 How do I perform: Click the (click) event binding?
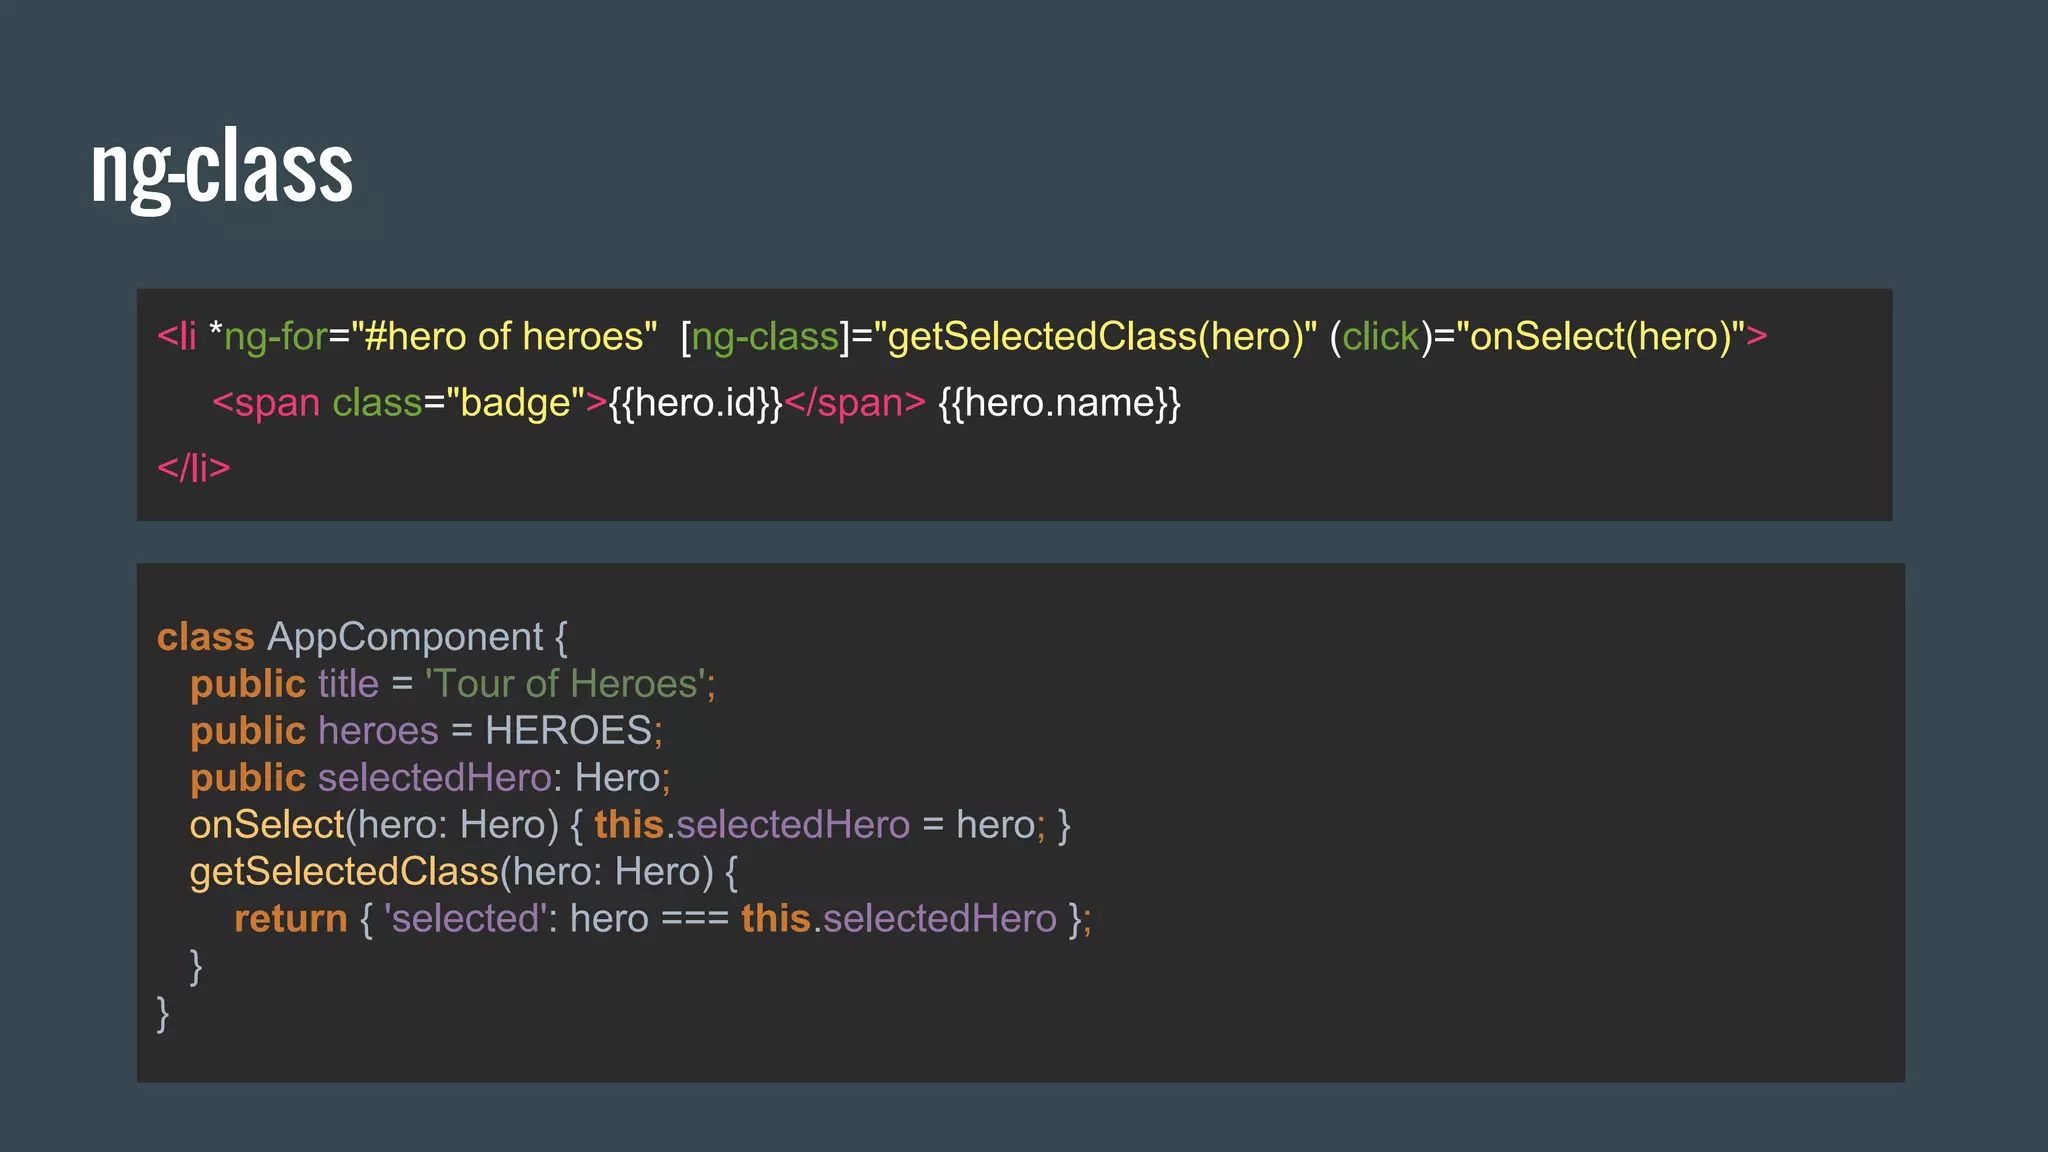pos(1381,337)
